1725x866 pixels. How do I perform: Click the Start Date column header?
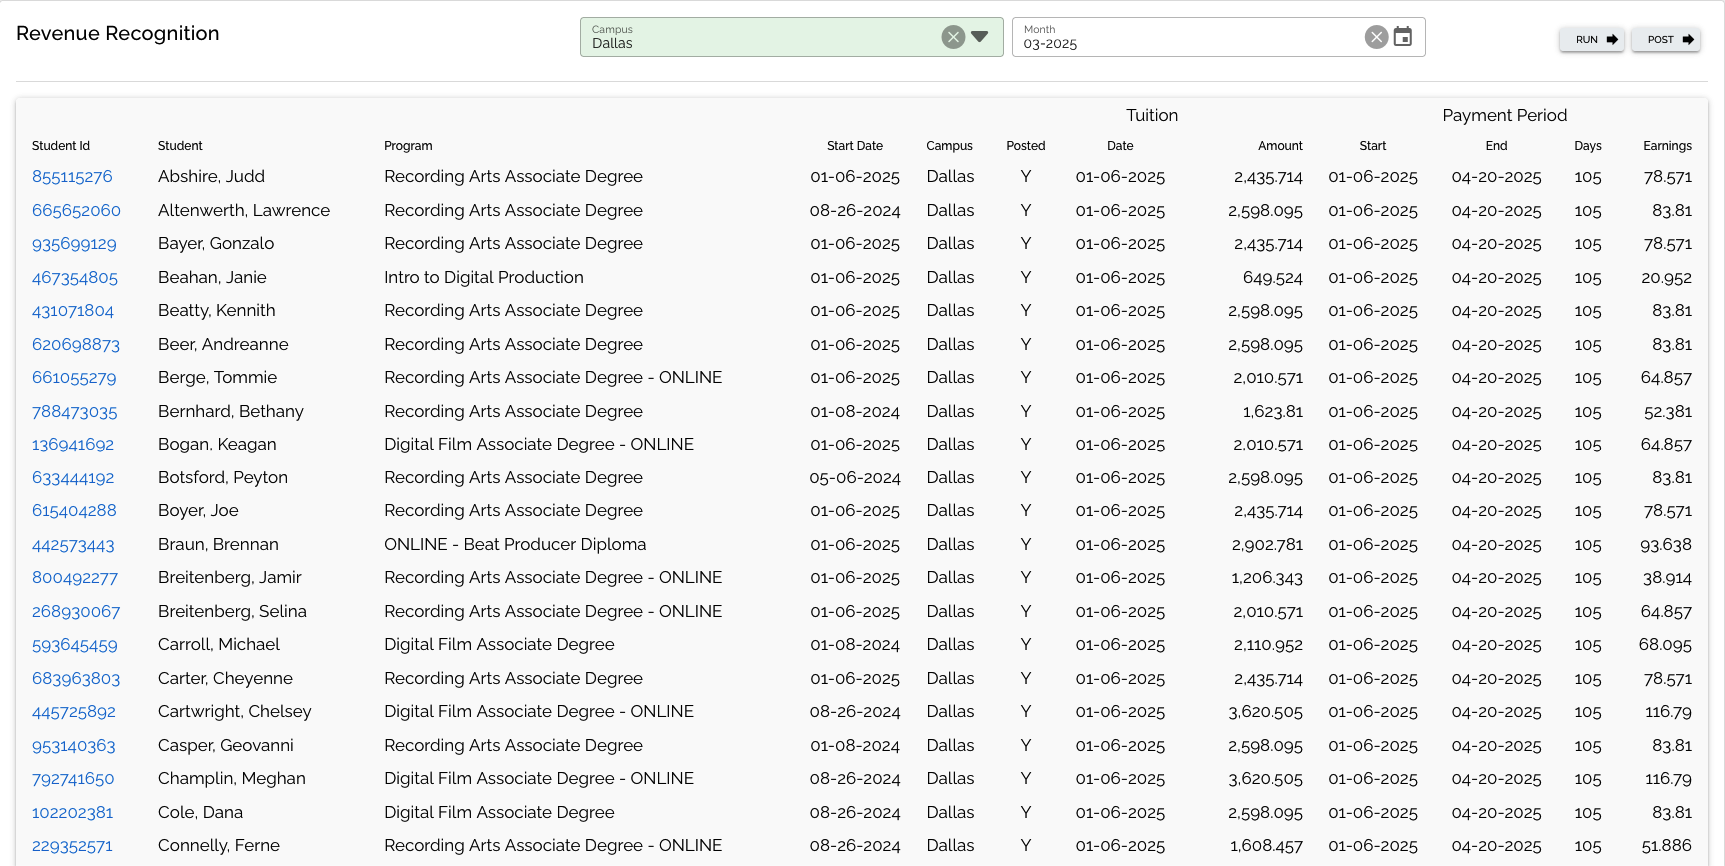855,146
